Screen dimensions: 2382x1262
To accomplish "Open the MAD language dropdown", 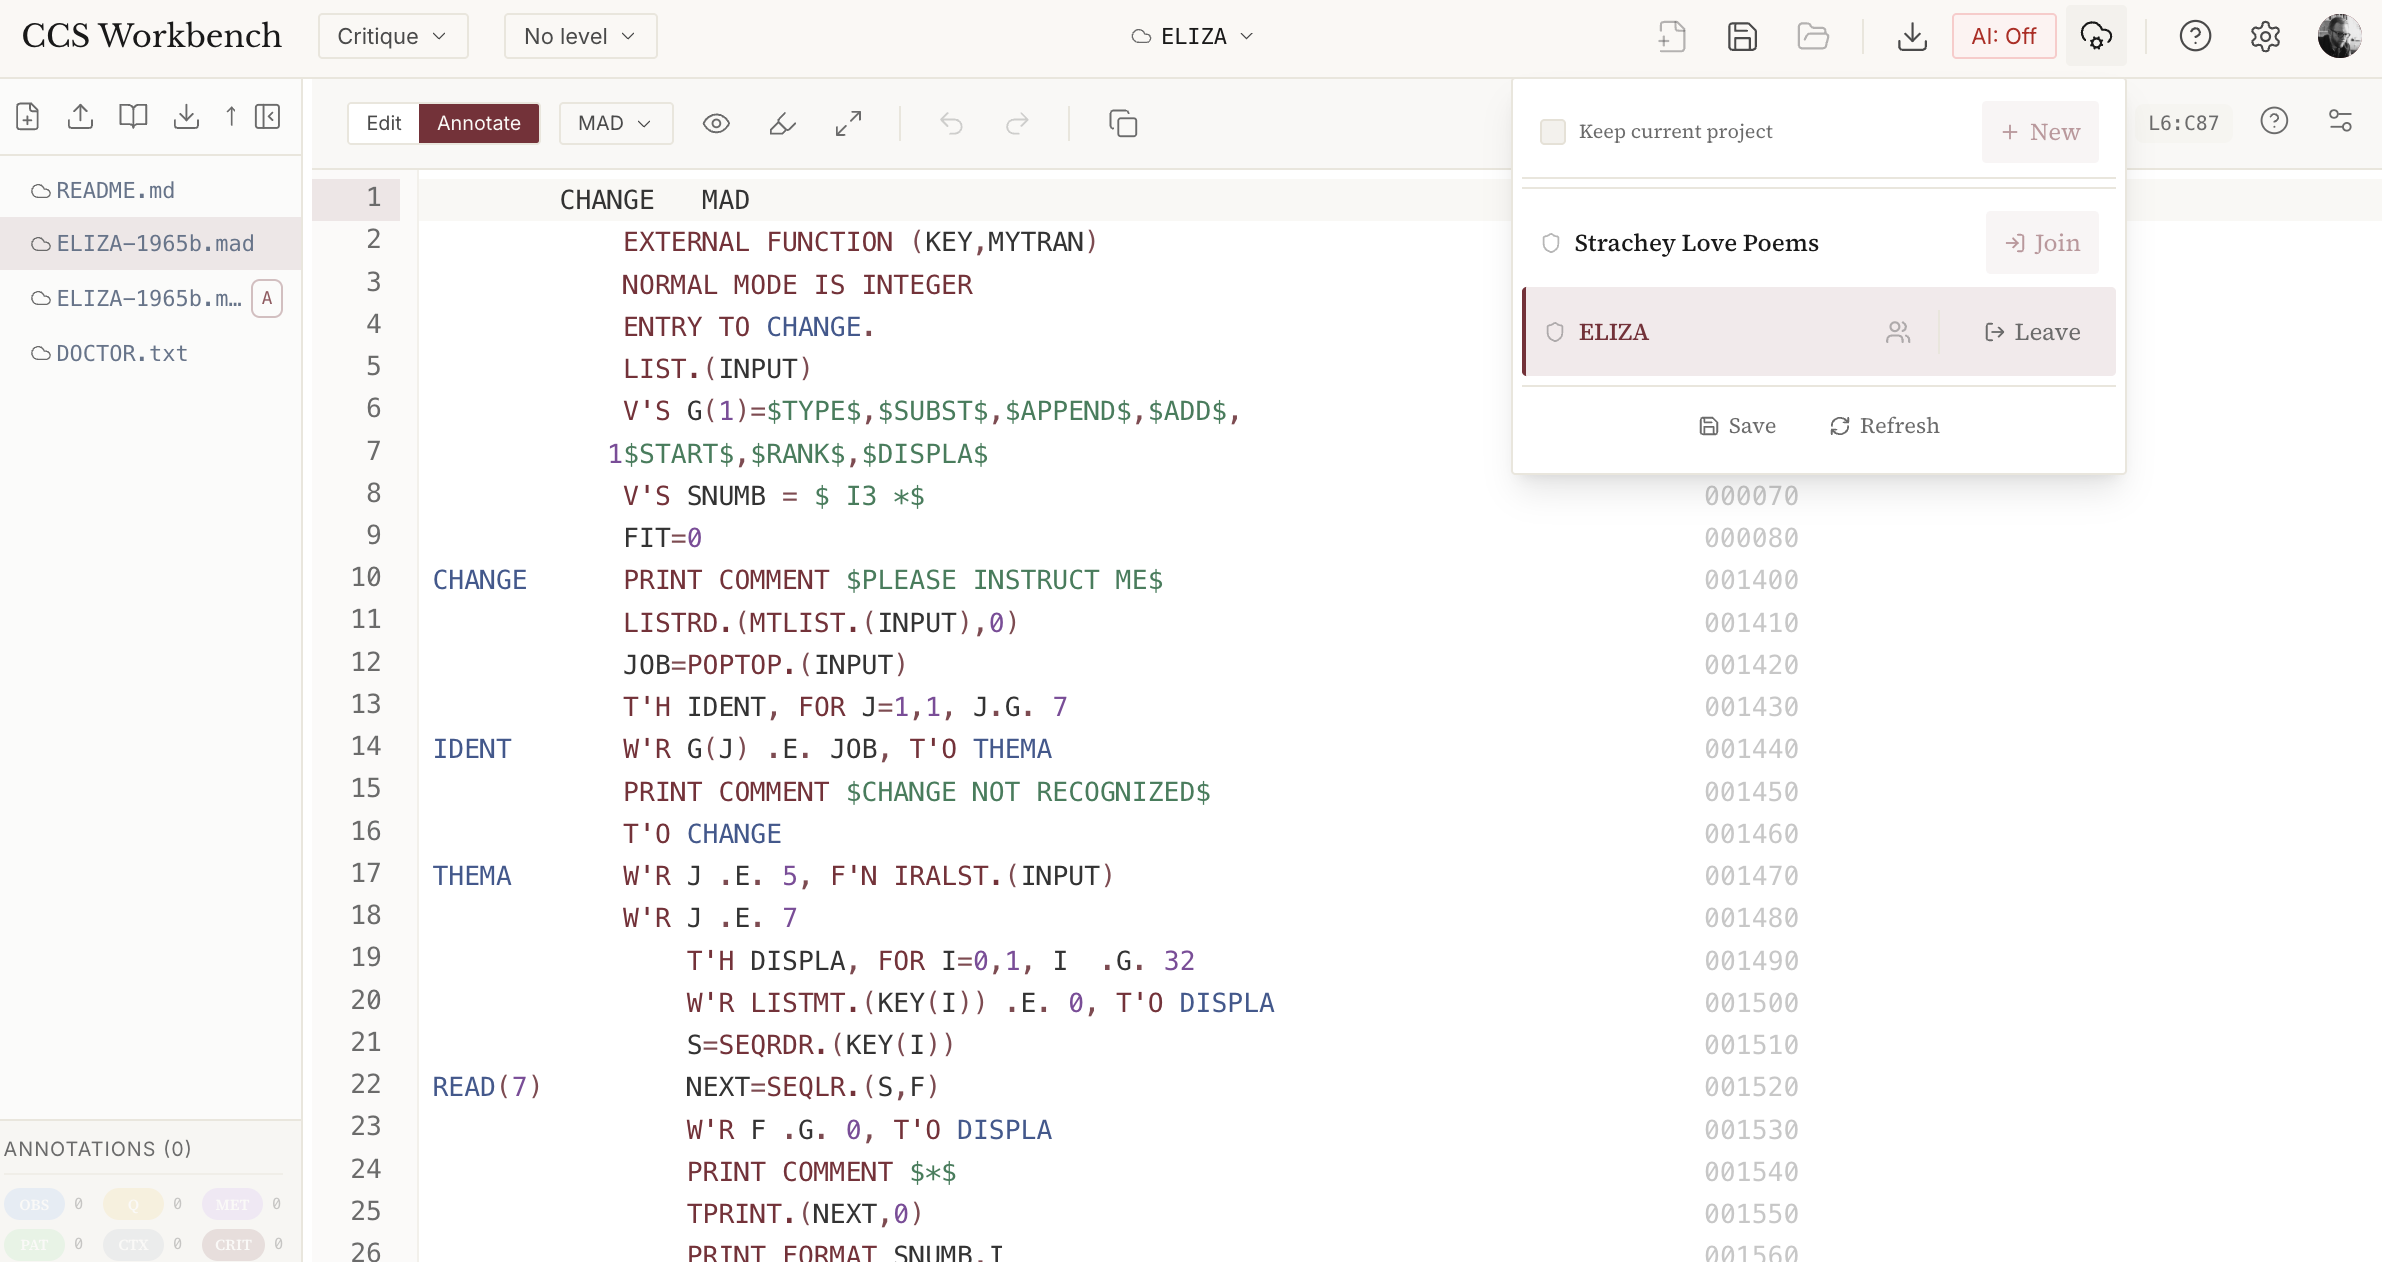I will click(615, 123).
